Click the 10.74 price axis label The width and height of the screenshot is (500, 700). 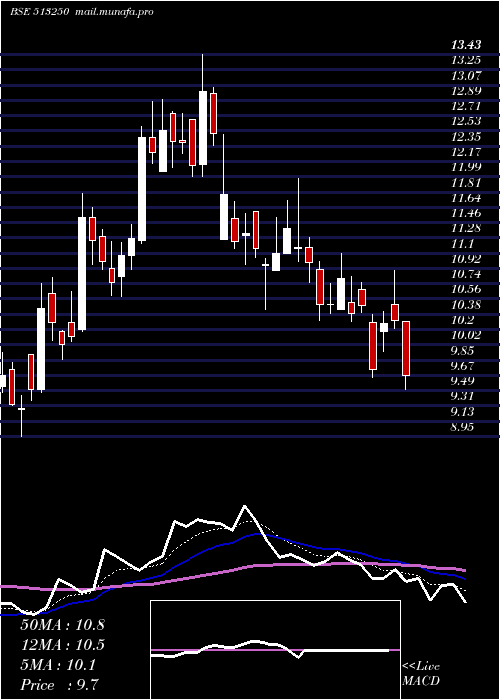pyautogui.click(x=466, y=274)
